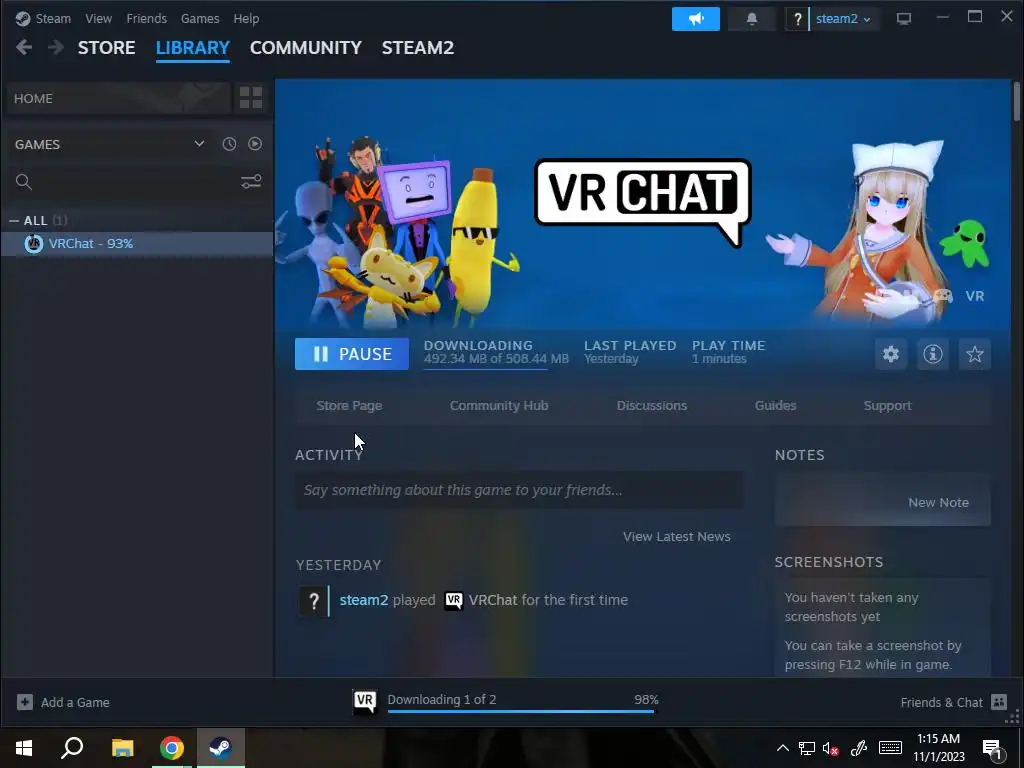Viewport: 1024px width, 768px height.
Task: Open the STEAM2 profile tab
Action: click(418, 48)
